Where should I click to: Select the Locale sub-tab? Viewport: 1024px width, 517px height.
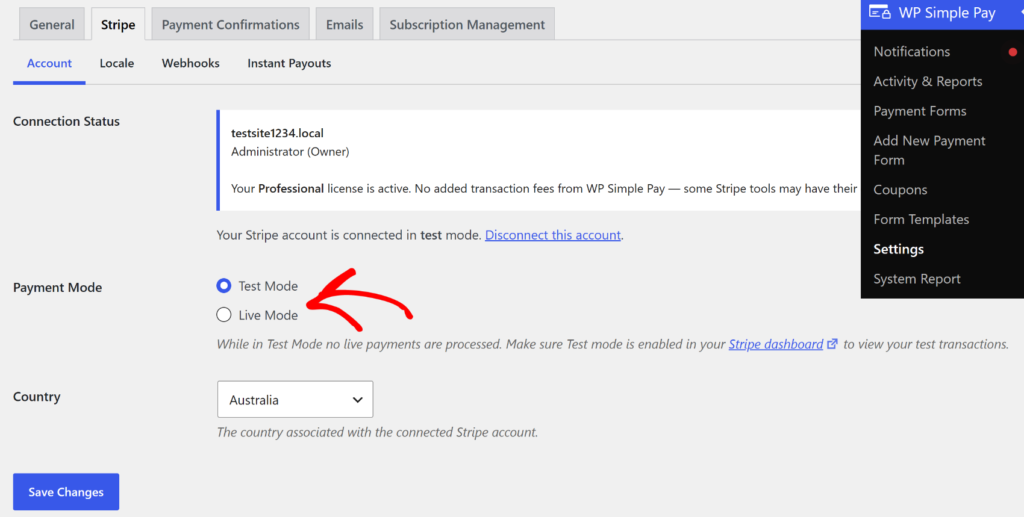point(117,63)
